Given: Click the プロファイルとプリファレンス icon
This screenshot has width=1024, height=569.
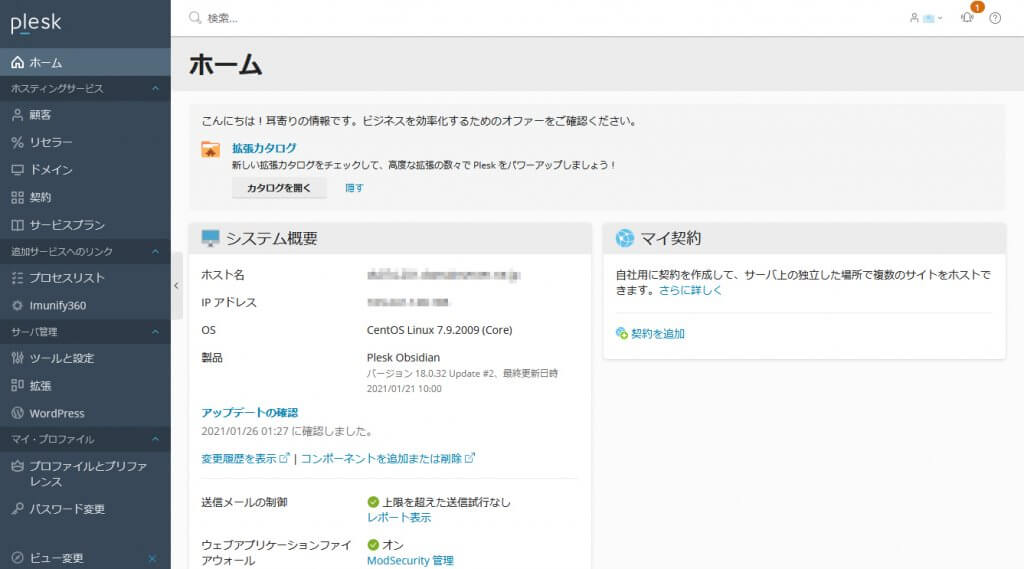Looking at the screenshot, I should 18,466.
